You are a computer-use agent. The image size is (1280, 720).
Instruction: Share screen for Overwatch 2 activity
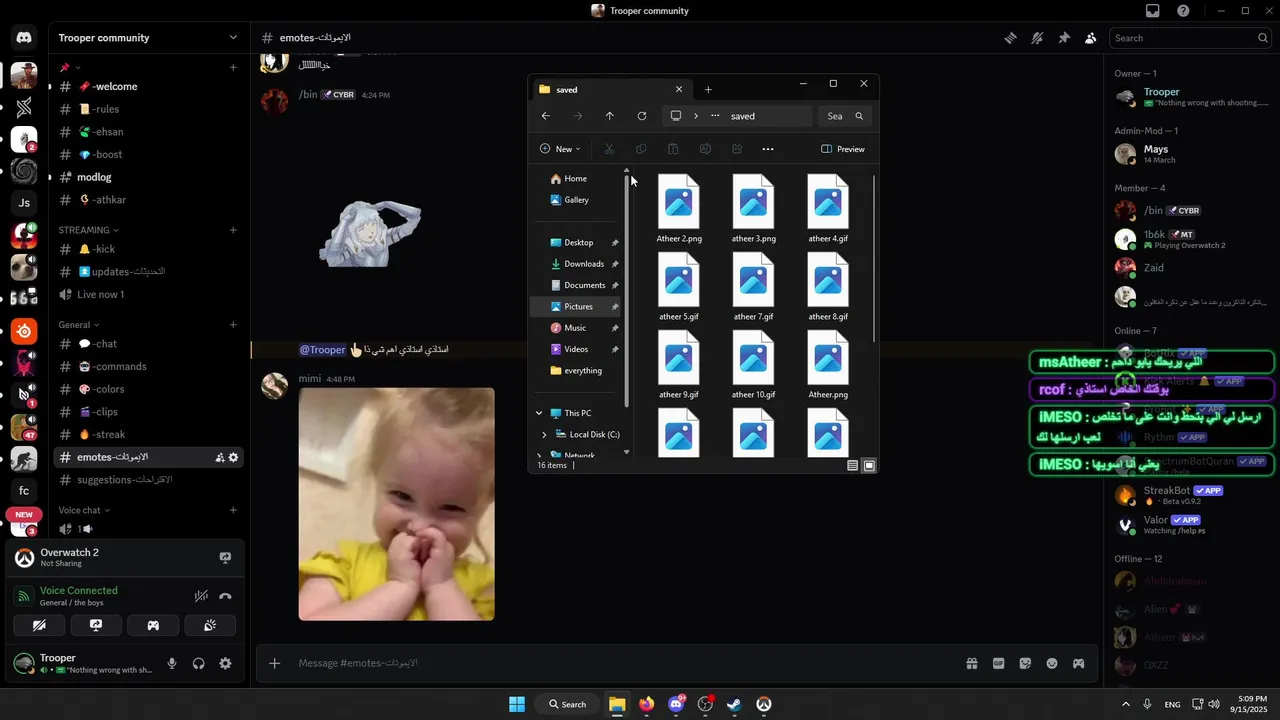[225, 558]
